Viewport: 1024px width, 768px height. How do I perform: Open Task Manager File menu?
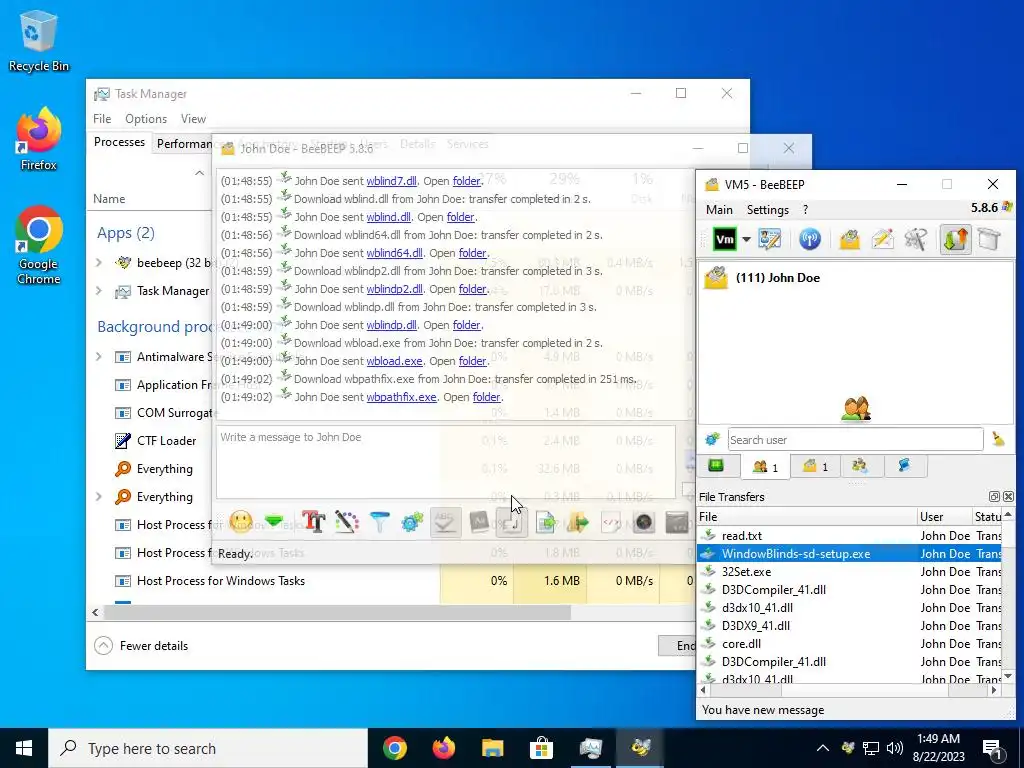tap(102, 119)
